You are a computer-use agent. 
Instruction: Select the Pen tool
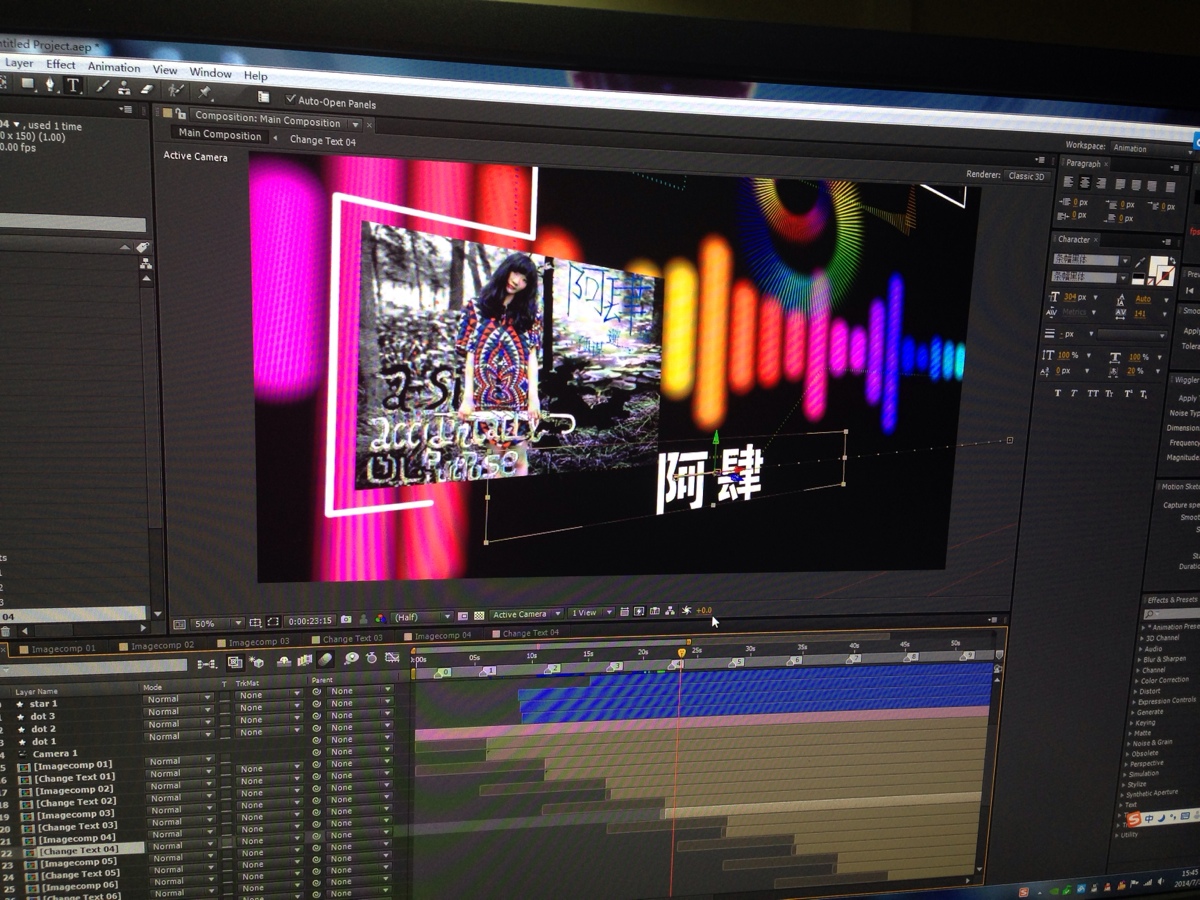click(50, 84)
